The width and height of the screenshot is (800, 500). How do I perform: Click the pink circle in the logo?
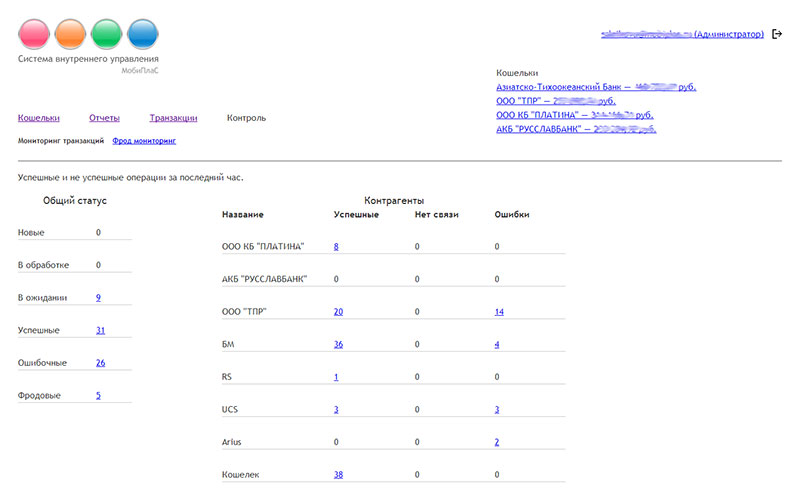pos(34,35)
